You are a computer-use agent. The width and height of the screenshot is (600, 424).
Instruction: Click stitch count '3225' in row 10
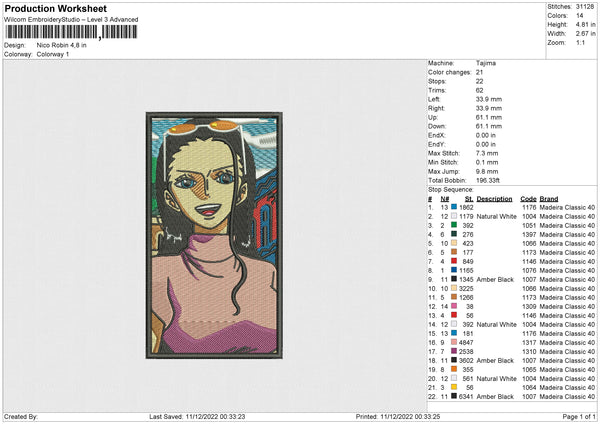466,288
